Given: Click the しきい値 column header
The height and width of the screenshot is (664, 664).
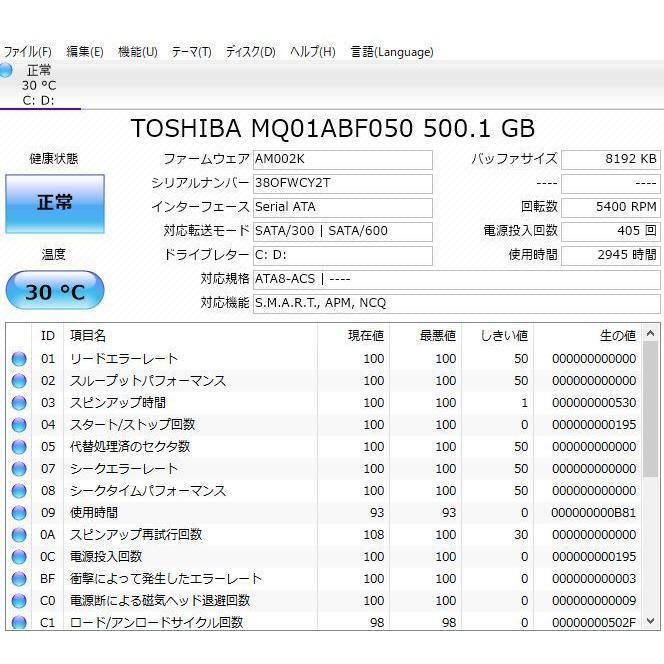Looking at the screenshot, I should point(498,336).
